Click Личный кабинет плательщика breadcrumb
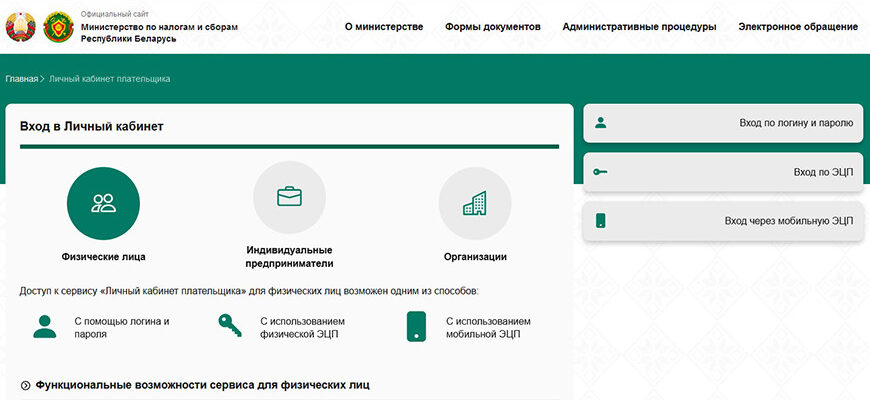Screen dimensions: 870x400 pyautogui.click(x=109, y=79)
